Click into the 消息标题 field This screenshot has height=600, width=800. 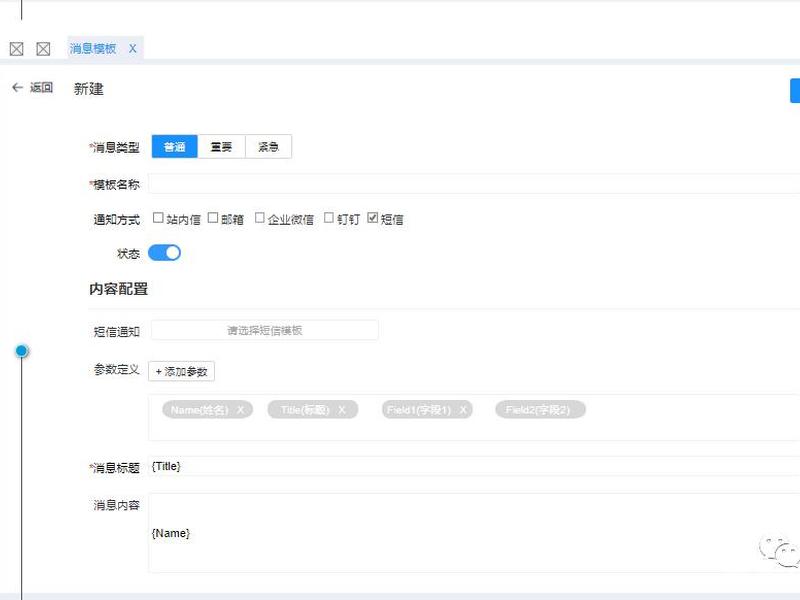point(474,466)
